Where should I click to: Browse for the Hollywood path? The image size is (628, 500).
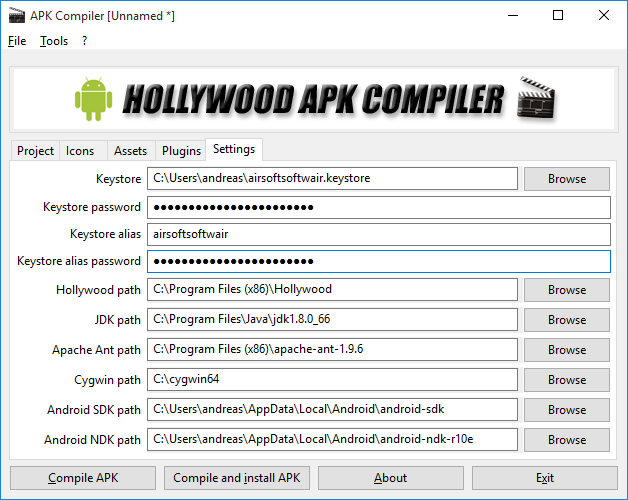coord(567,290)
